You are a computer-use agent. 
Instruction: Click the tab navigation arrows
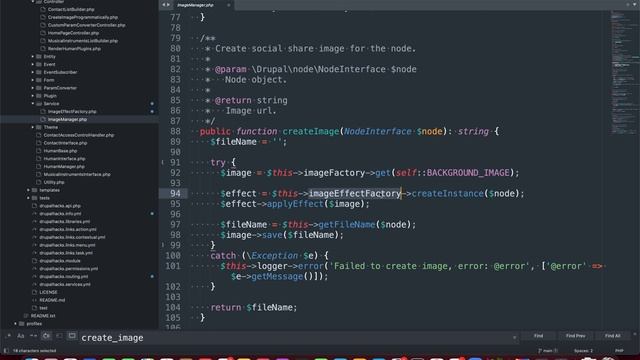166,5
